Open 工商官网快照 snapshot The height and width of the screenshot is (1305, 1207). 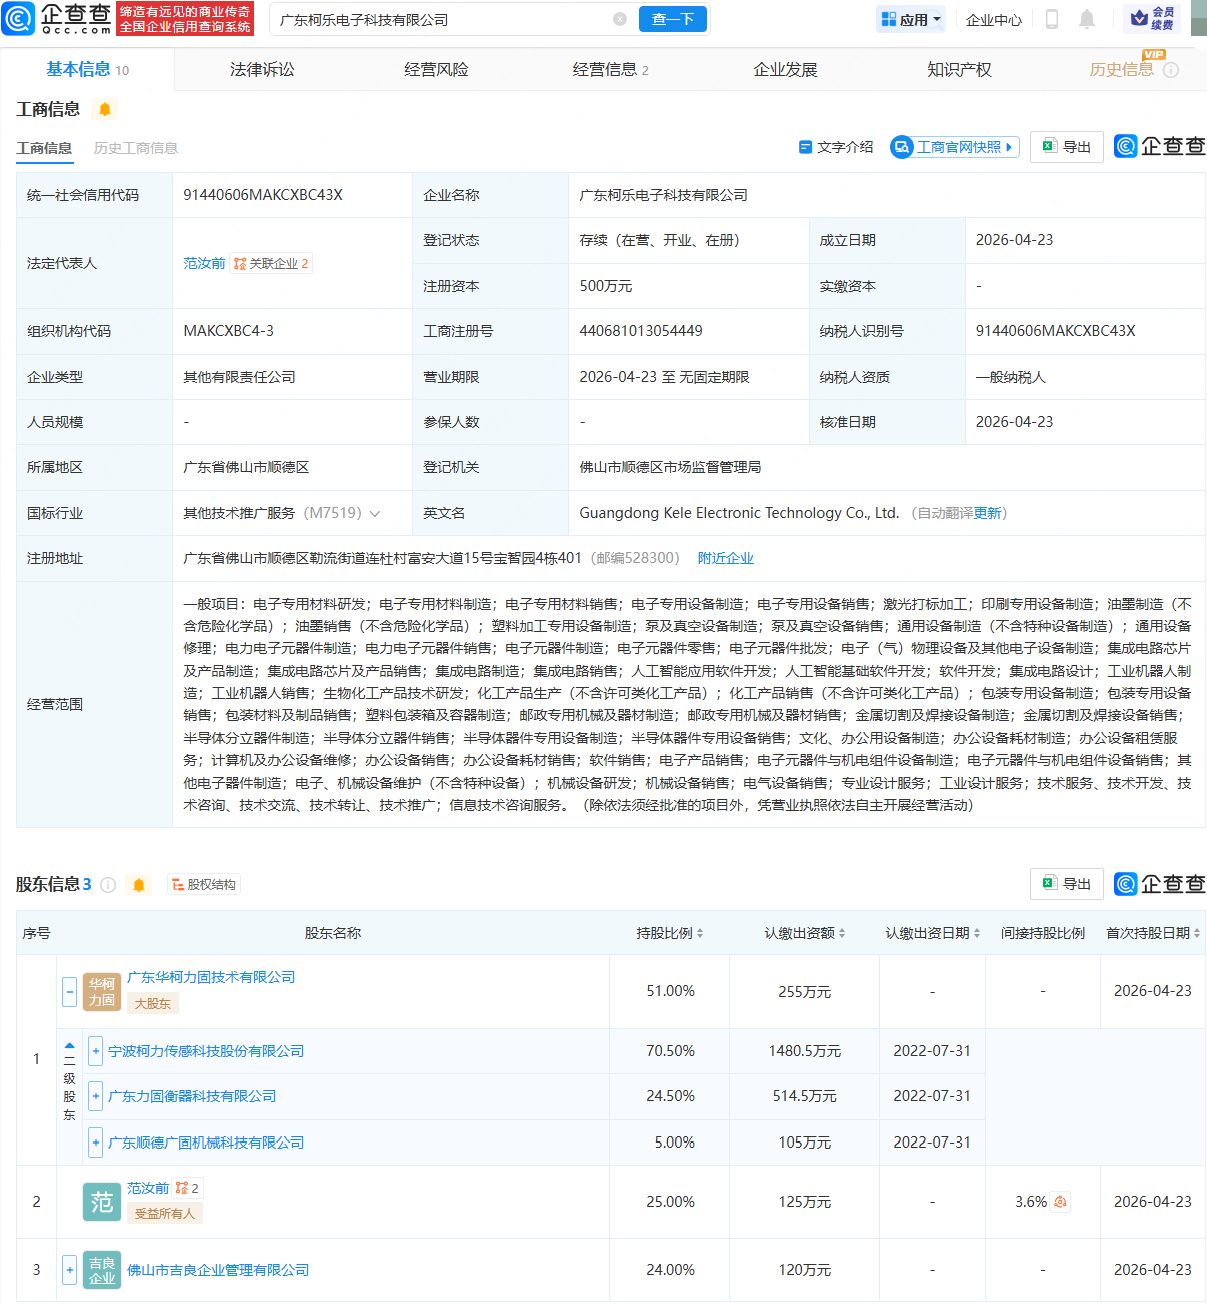(955, 147)
